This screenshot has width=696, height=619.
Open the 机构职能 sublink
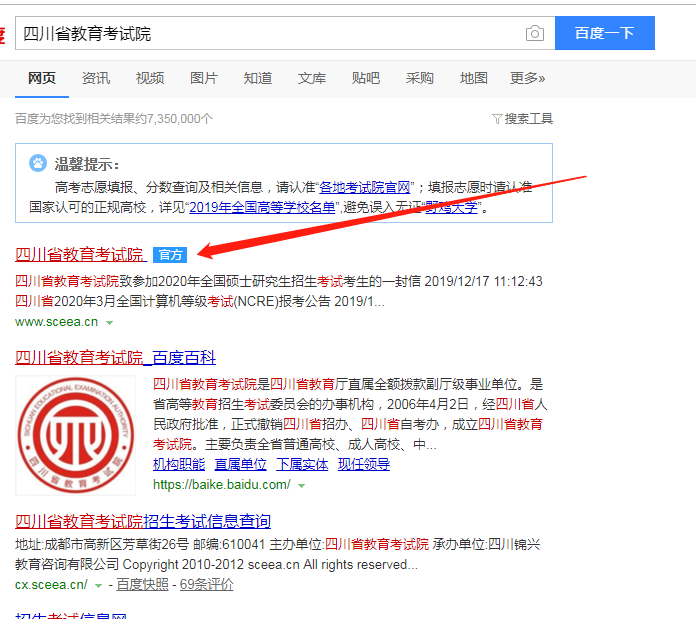point(179,465)
